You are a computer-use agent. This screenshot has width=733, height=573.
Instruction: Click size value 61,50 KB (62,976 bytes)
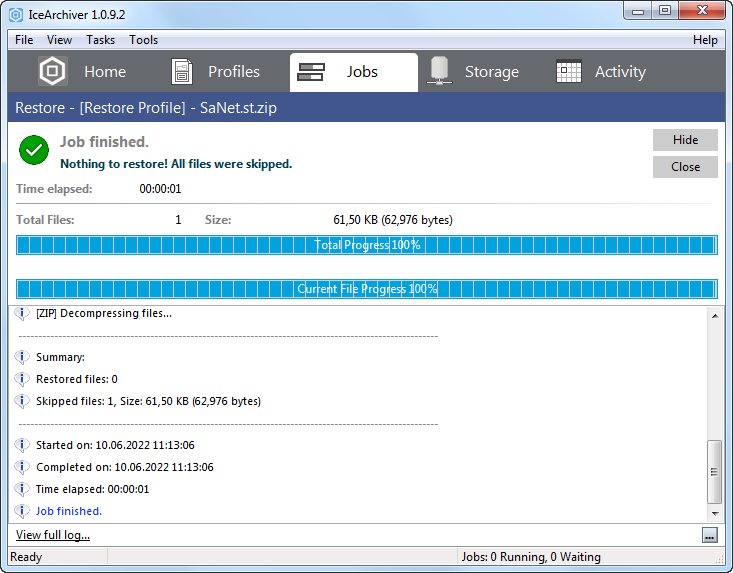(x=393, y=220)
